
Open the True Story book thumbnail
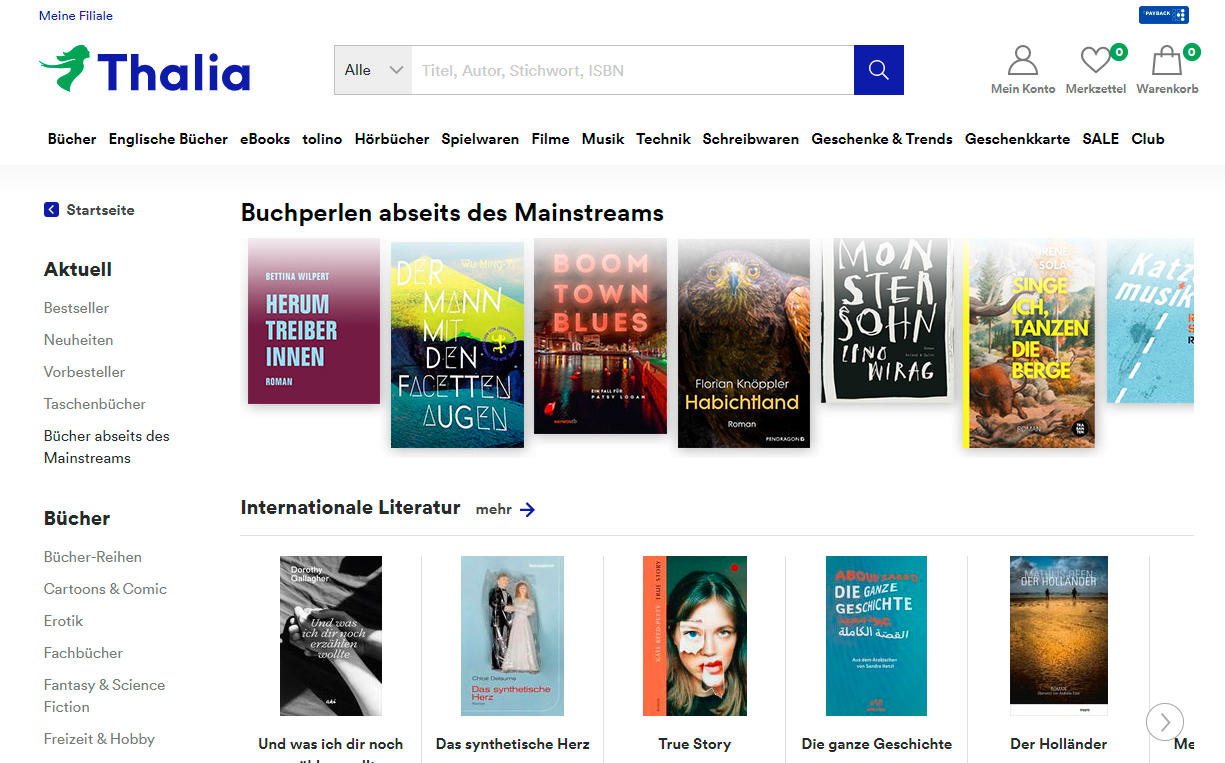coord(694,636)
